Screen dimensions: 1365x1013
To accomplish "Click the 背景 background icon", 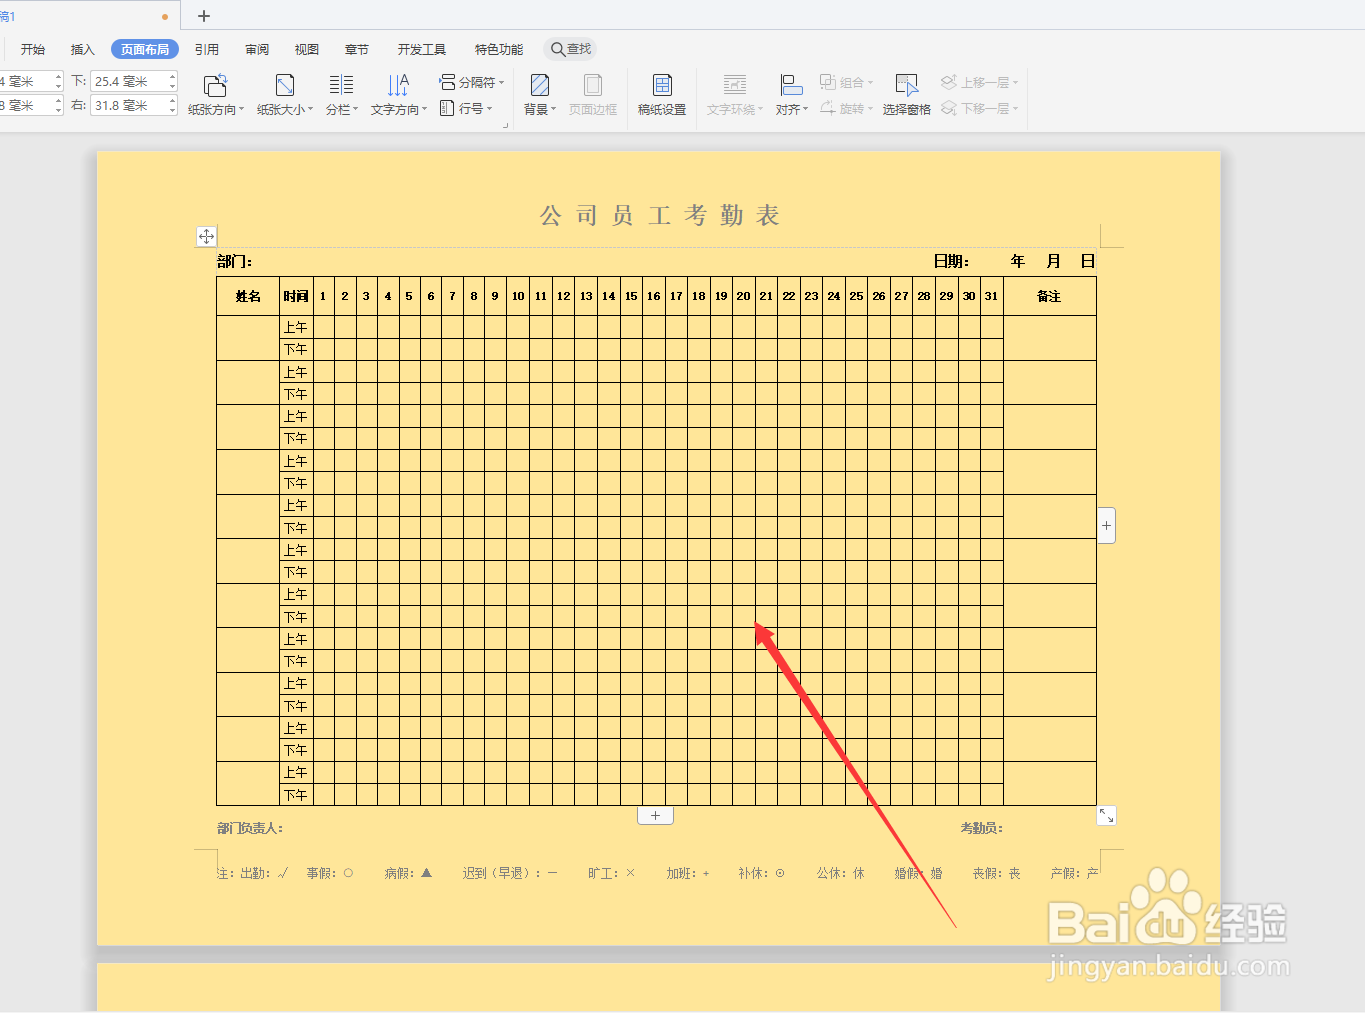I will click(540, 86).
